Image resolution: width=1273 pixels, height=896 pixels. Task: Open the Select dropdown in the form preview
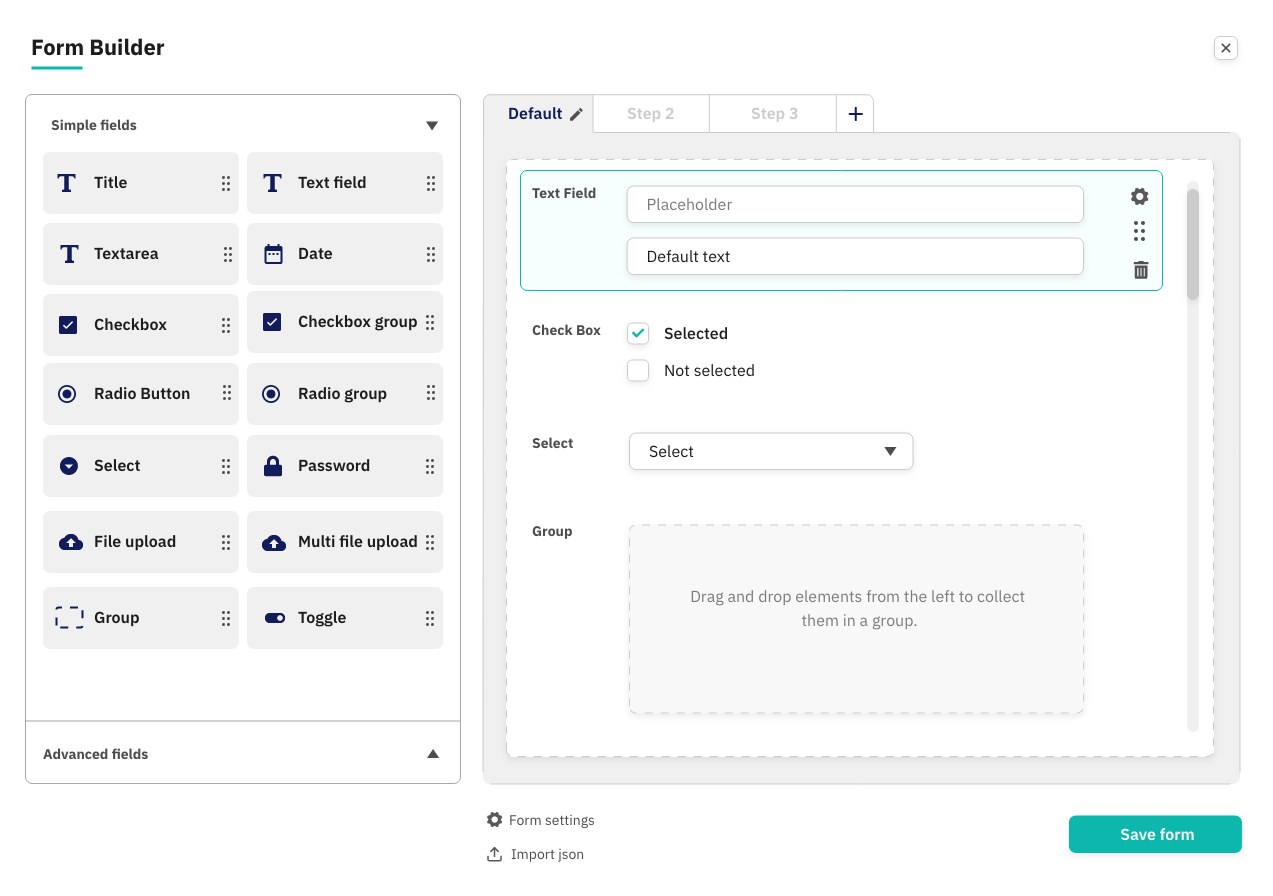coord(769,451)
